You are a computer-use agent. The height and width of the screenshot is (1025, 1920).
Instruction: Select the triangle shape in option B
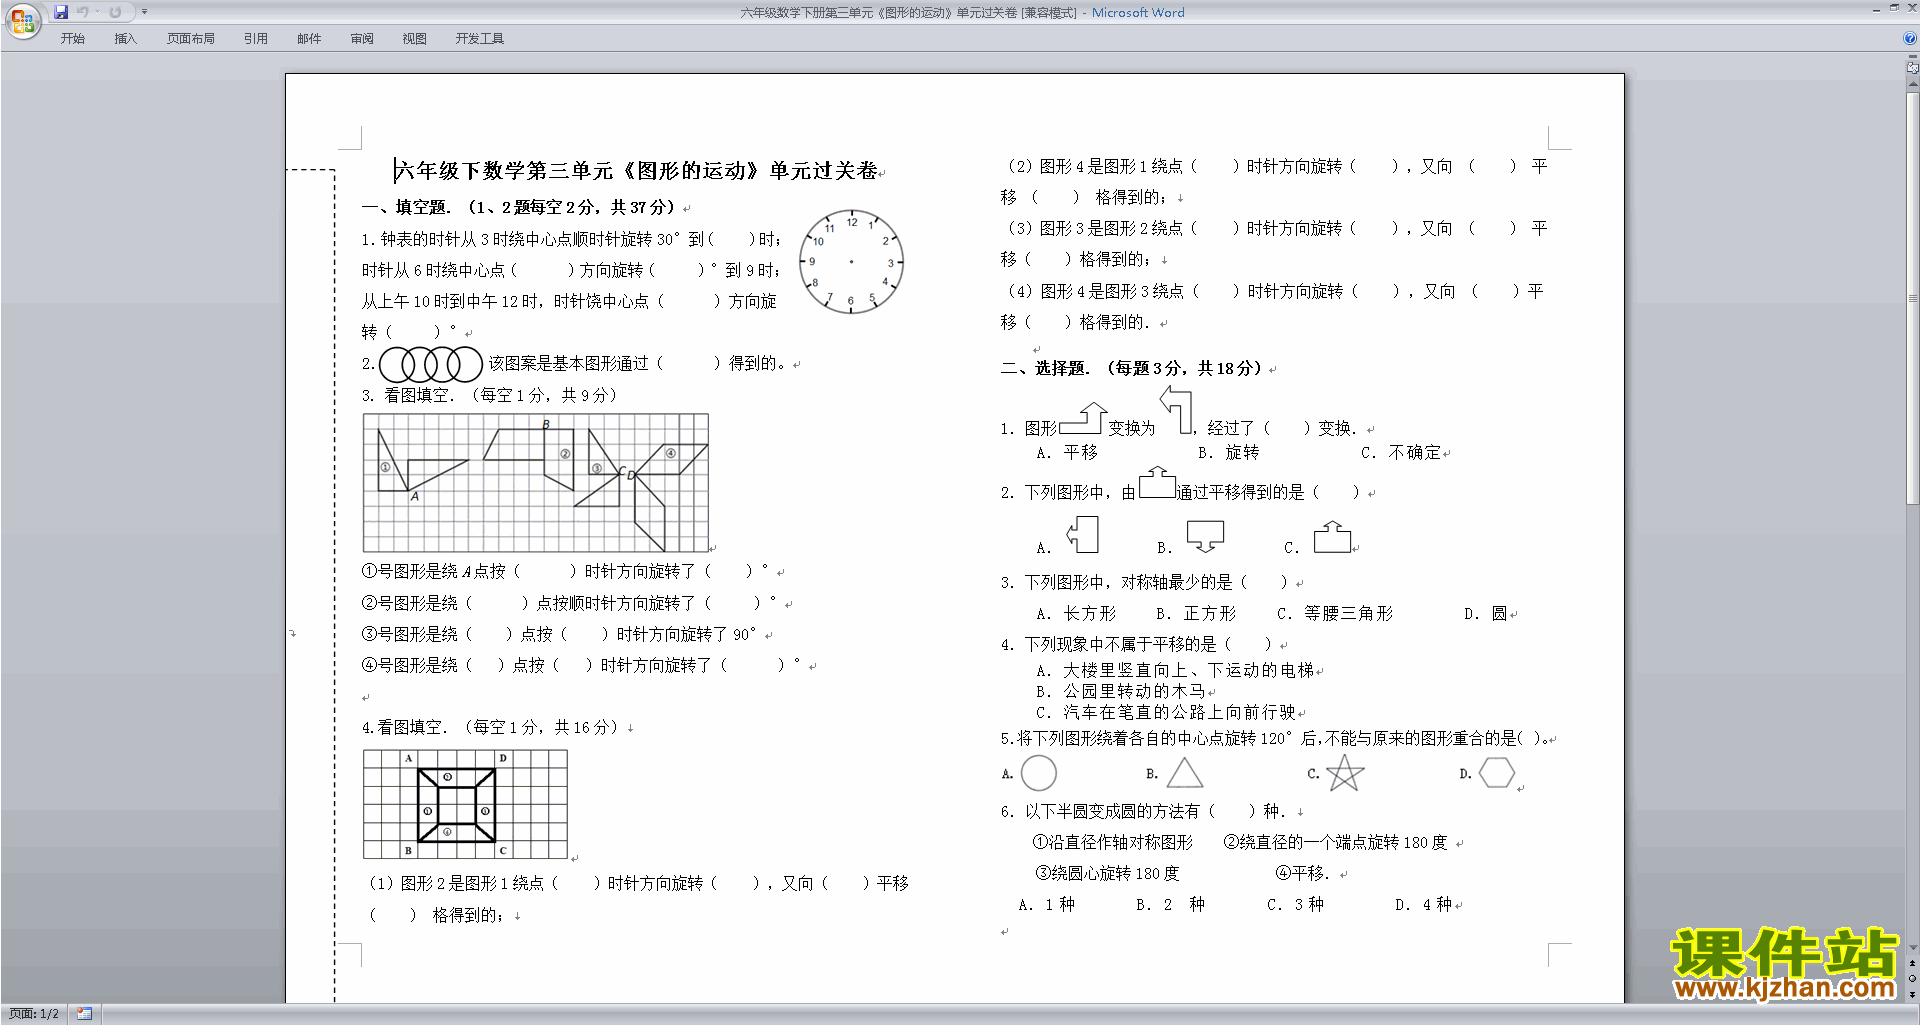[x=1185, y=773]
